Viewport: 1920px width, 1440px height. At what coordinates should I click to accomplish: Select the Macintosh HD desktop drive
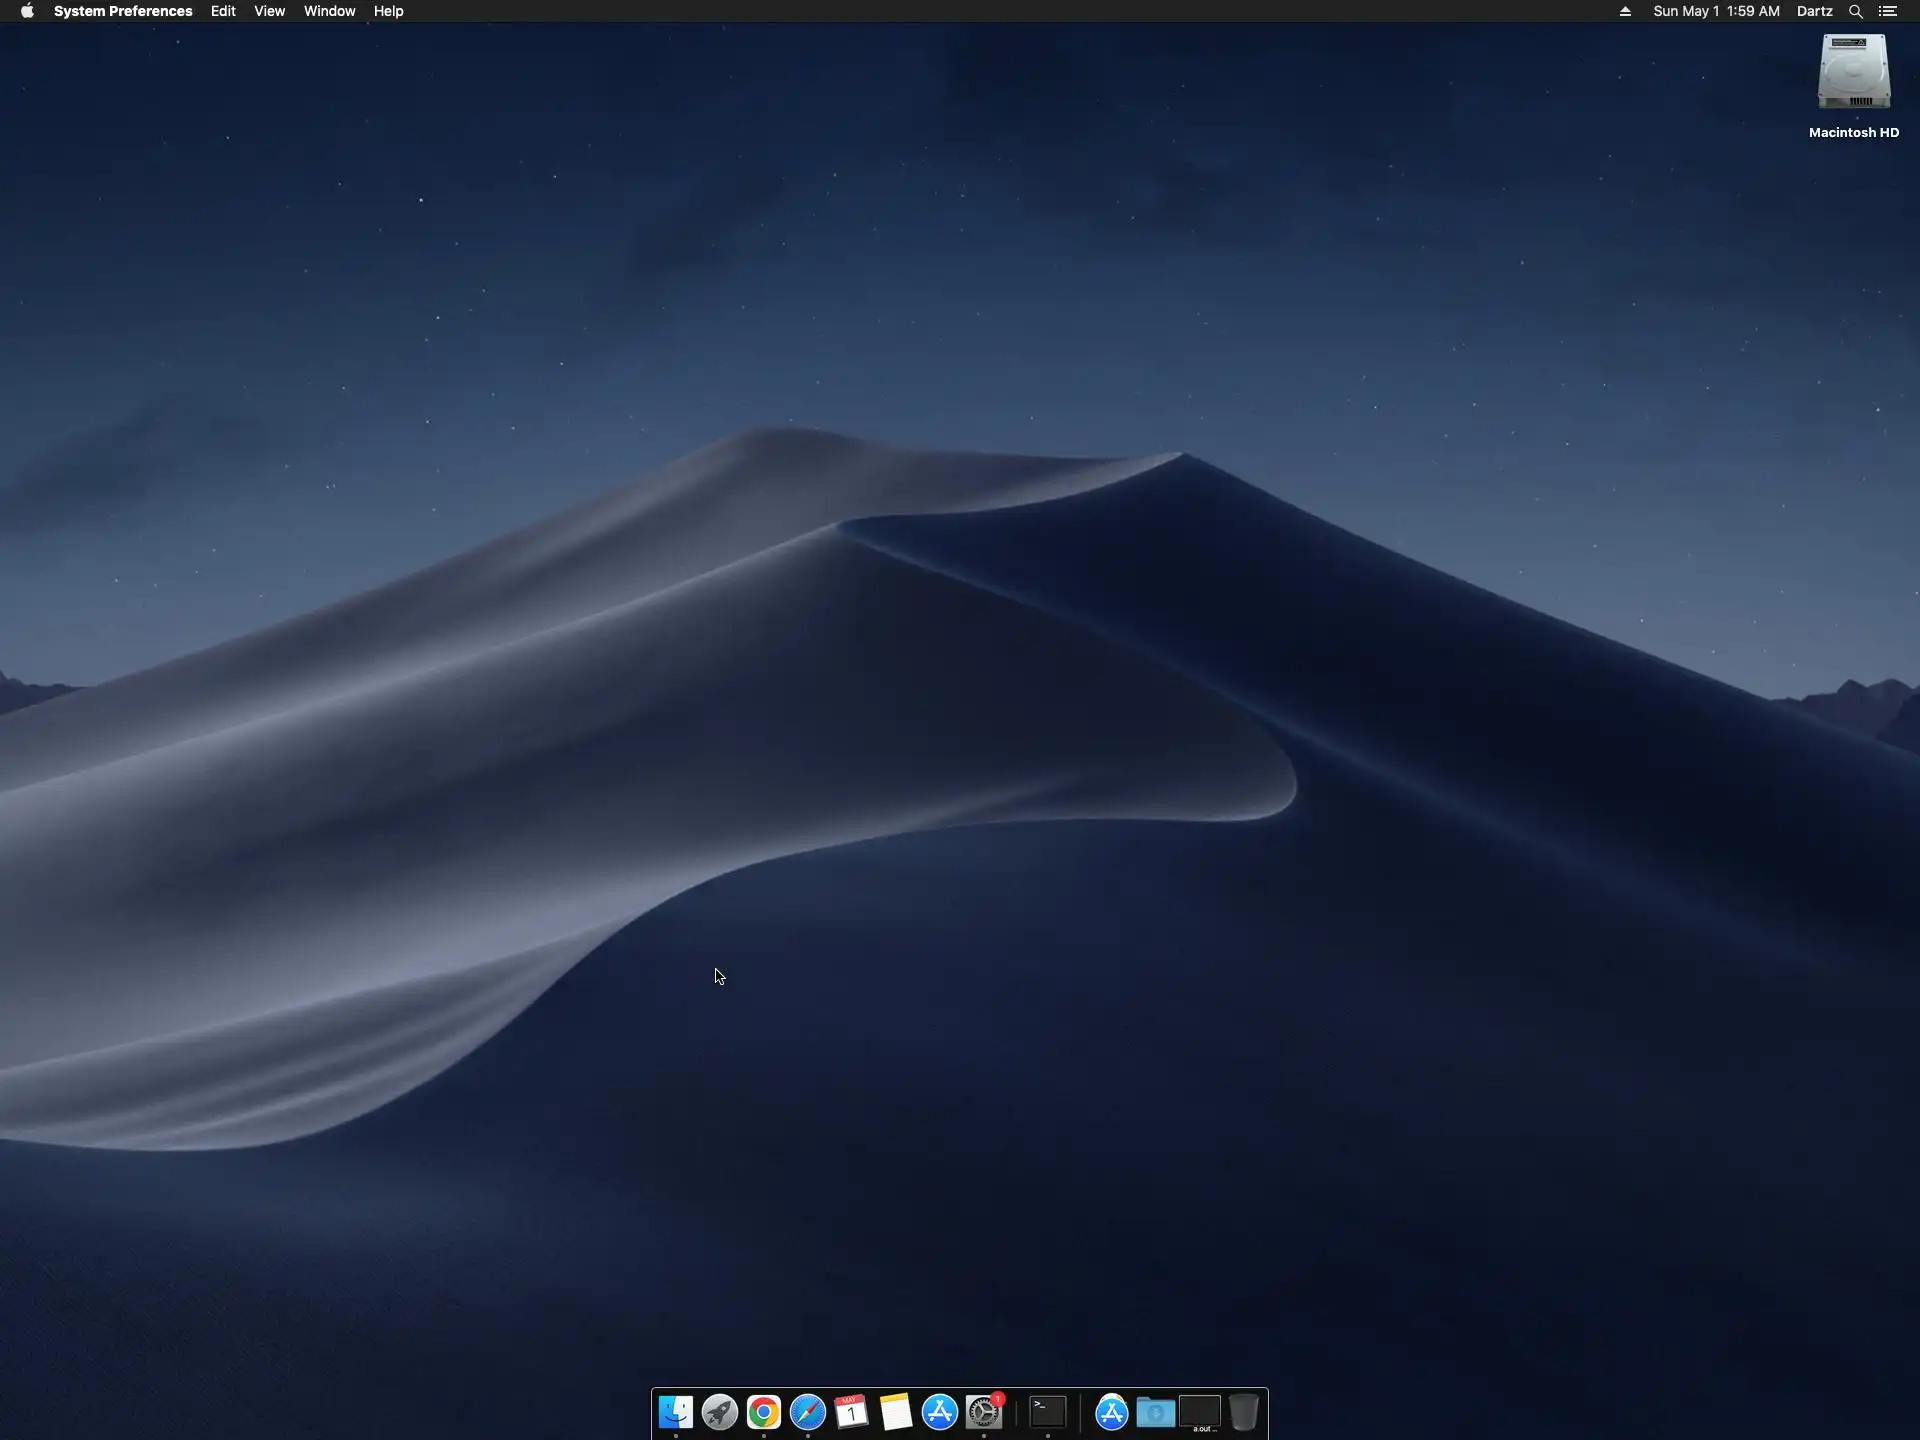(1853, 72)
